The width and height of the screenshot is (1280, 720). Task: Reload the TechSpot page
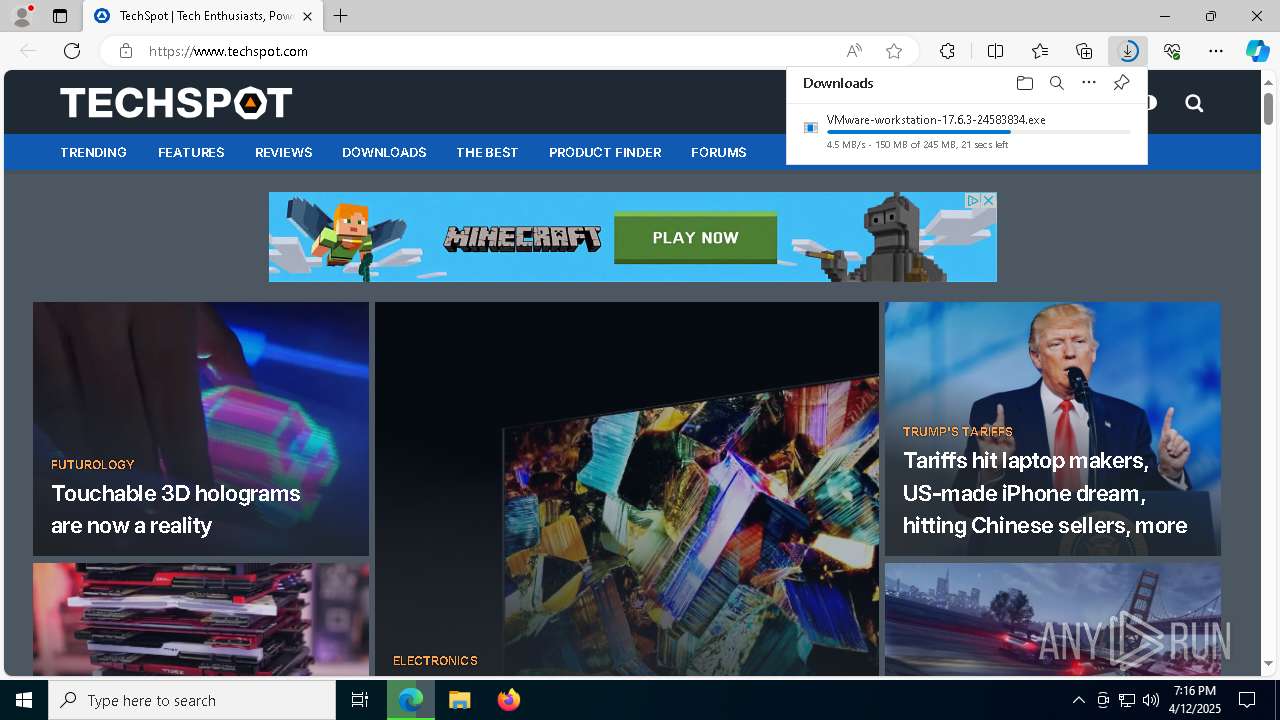pyautogui.click(x=72, y=51)
